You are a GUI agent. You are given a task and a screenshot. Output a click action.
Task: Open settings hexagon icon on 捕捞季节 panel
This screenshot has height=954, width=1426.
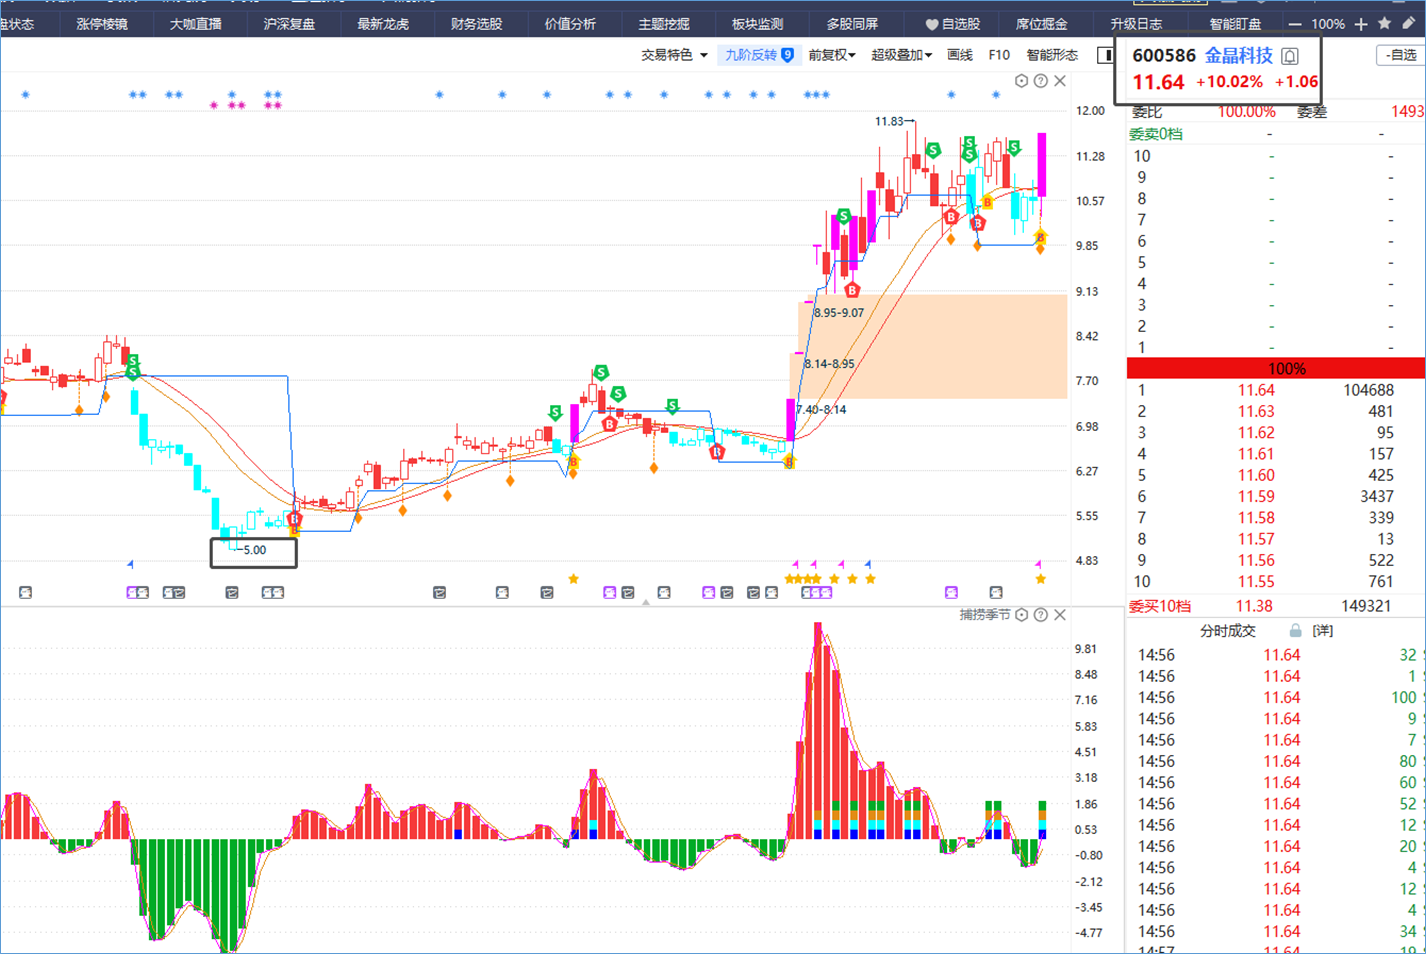click(x=1022, y=614)
